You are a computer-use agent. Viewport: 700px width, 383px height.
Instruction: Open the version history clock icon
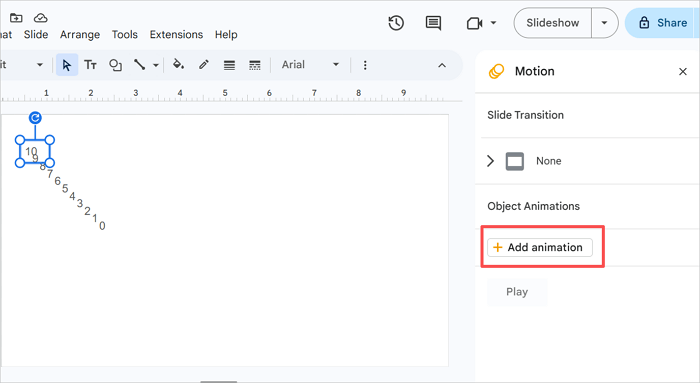point(396,23)
